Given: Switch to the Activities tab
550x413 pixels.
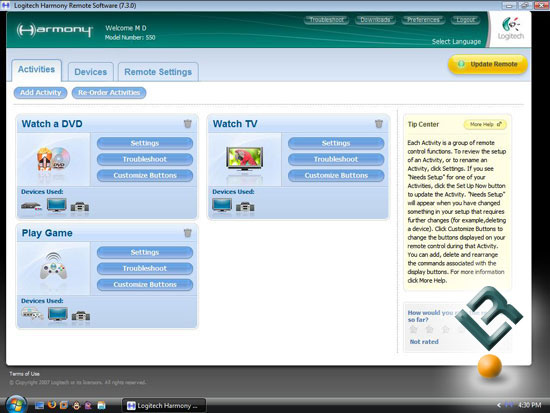Looking at the screenshot, I should pyautogui.click(x=36, y=70).
